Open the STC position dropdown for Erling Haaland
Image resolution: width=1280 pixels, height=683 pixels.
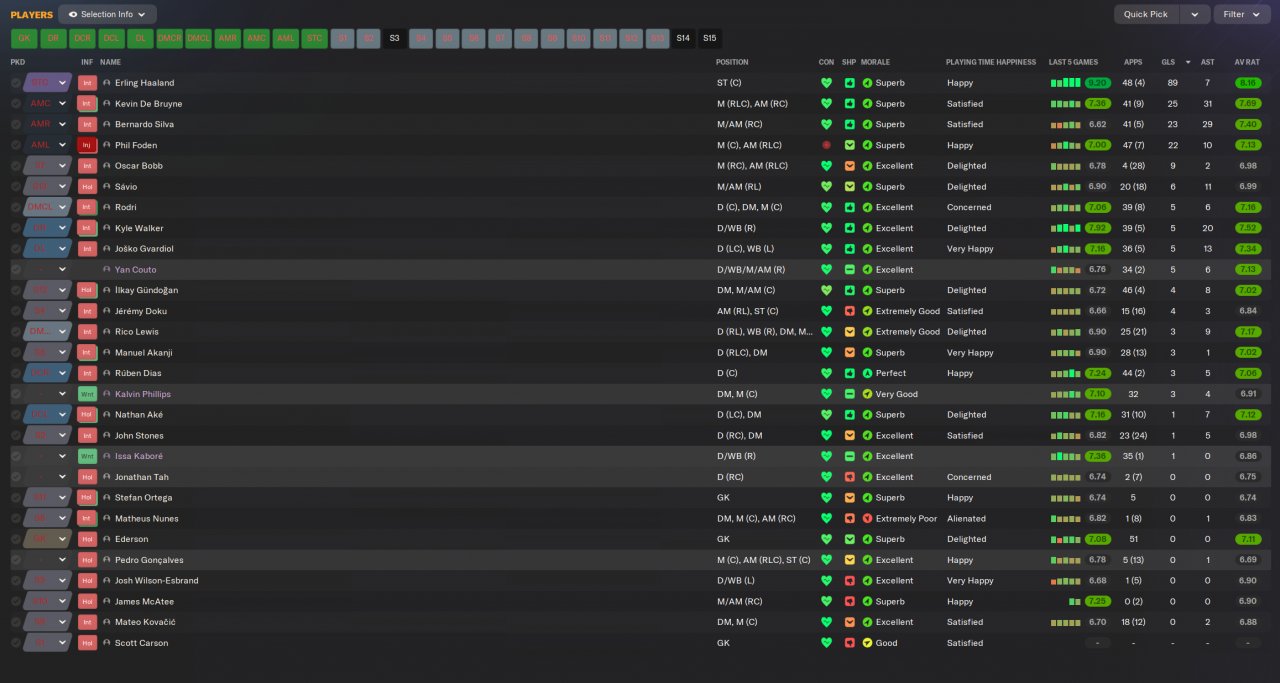[48, 83]
